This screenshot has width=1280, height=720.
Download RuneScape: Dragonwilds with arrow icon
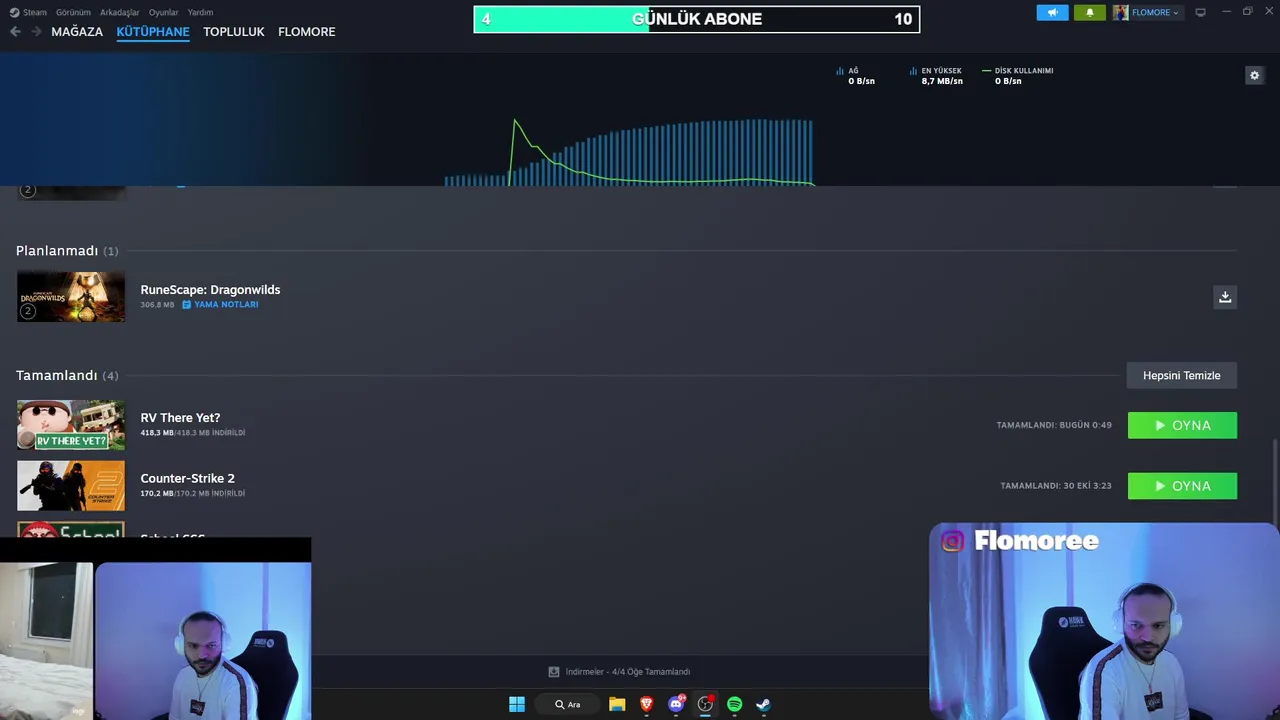(1225, 297)
